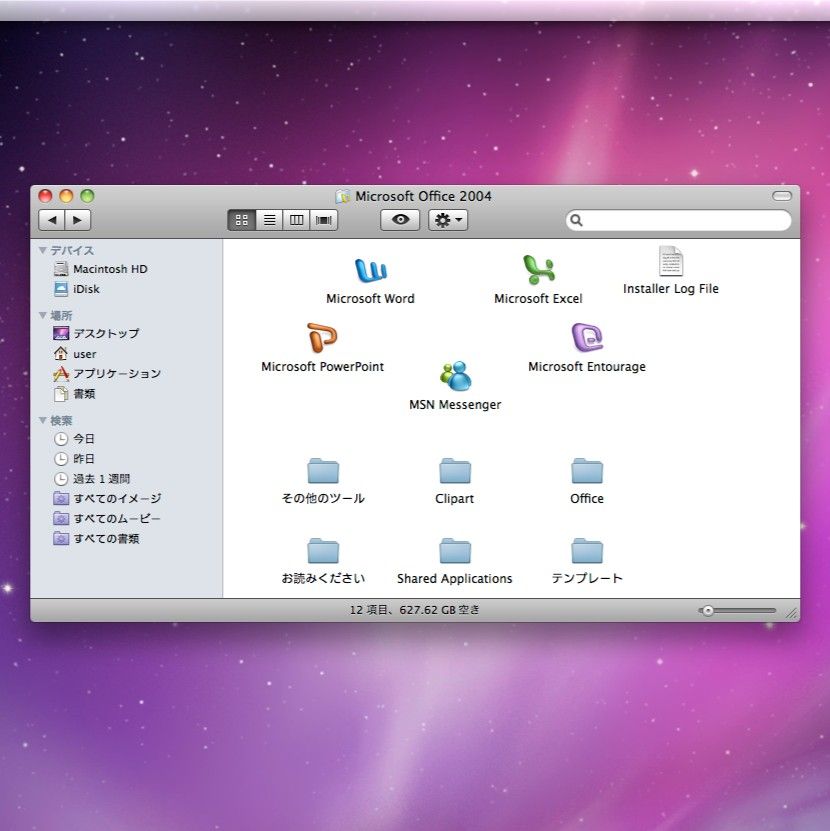Select the すべての書類 saved search
830x831 pixels.
click(96, 538)
